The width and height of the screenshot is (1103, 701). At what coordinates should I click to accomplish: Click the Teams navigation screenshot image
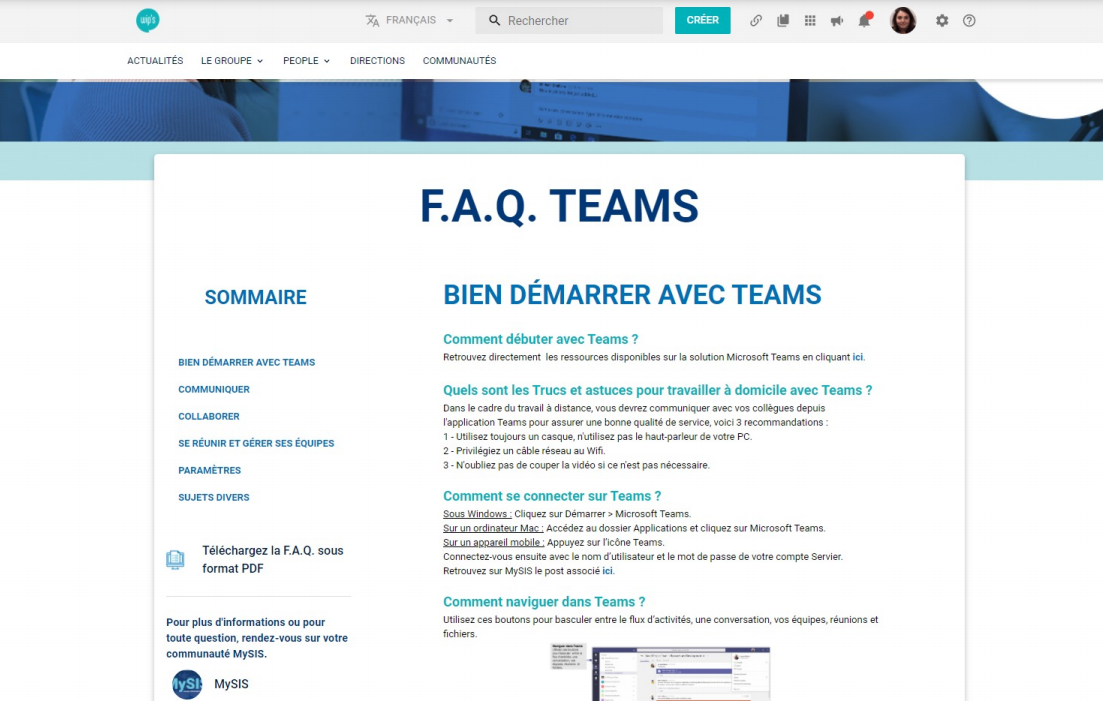661,672
